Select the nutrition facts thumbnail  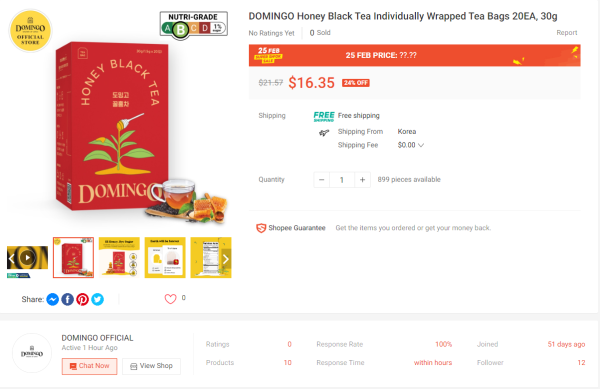[x=211, y=257]
